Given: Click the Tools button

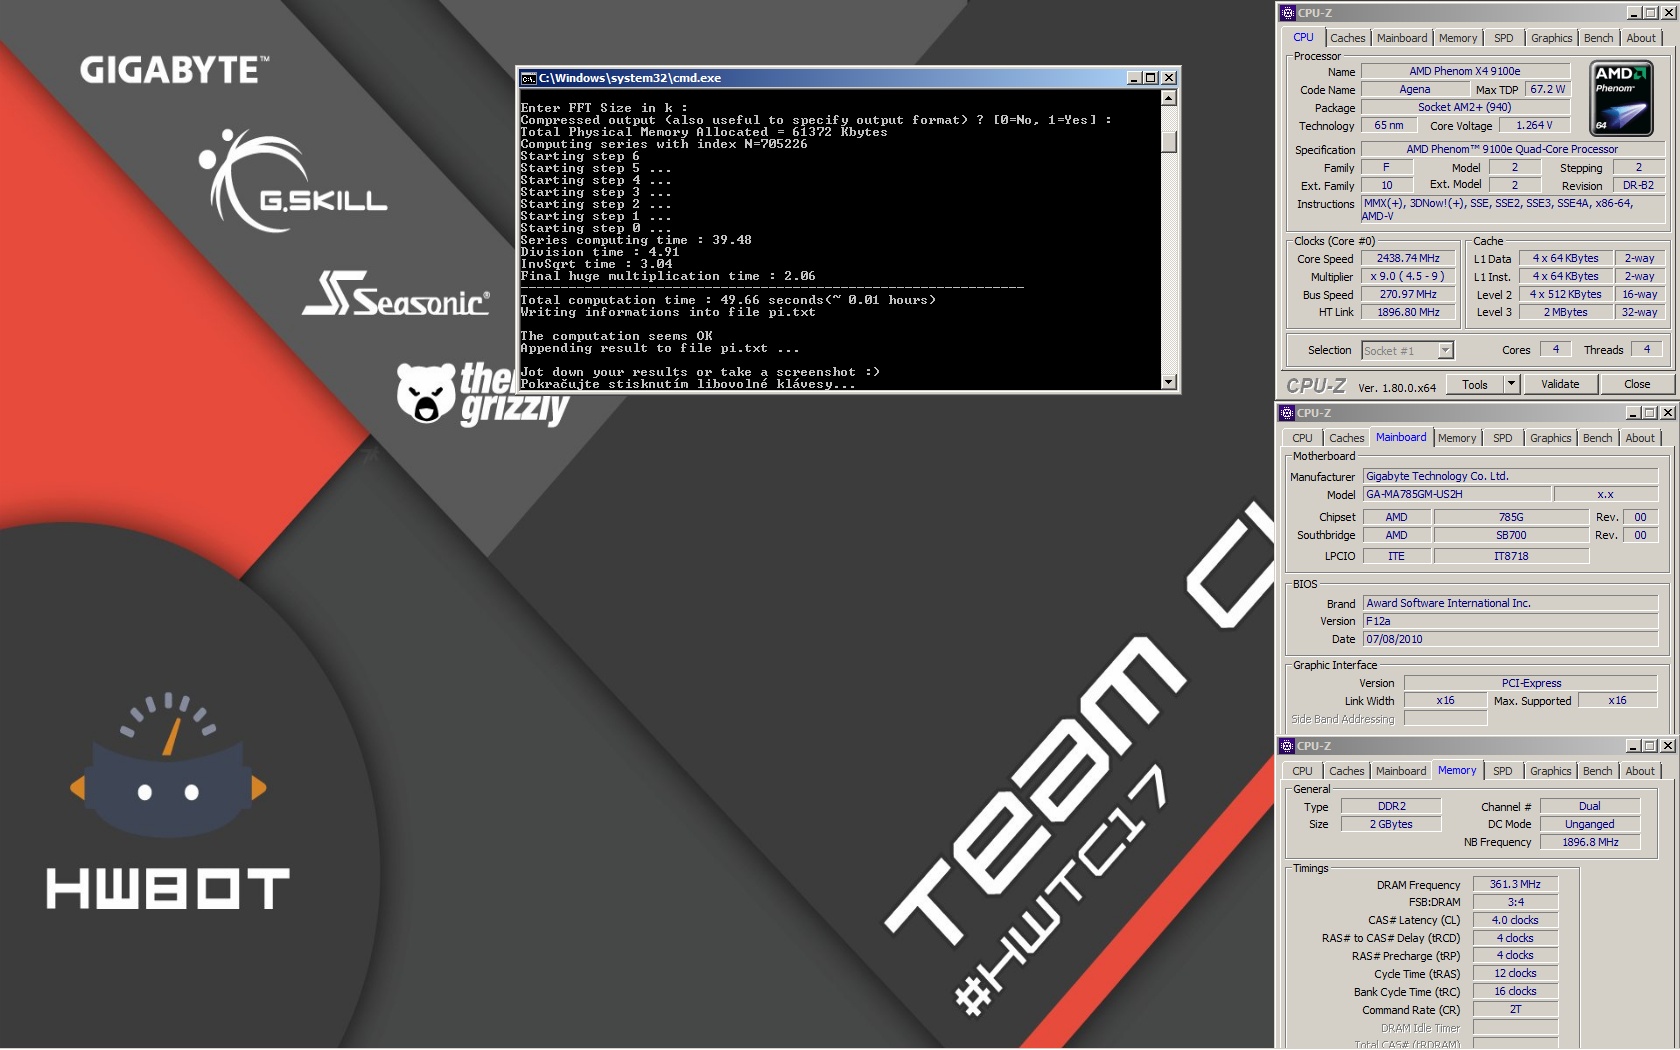Looking at the screenshot, I should (x=1475, y=384).
